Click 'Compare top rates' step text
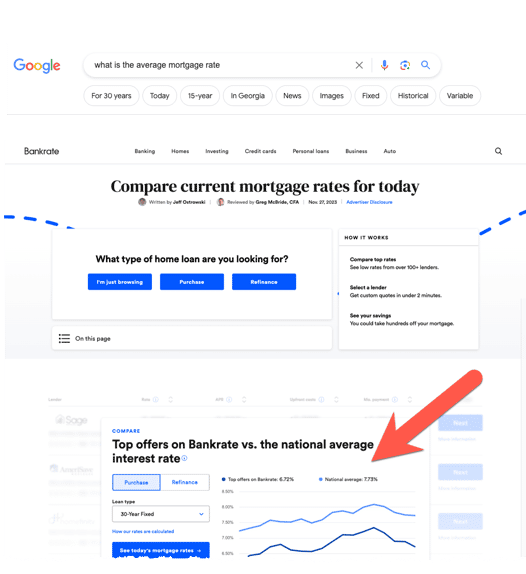The width and height of the screenshot is (526, 574). (x=373, y=259)
